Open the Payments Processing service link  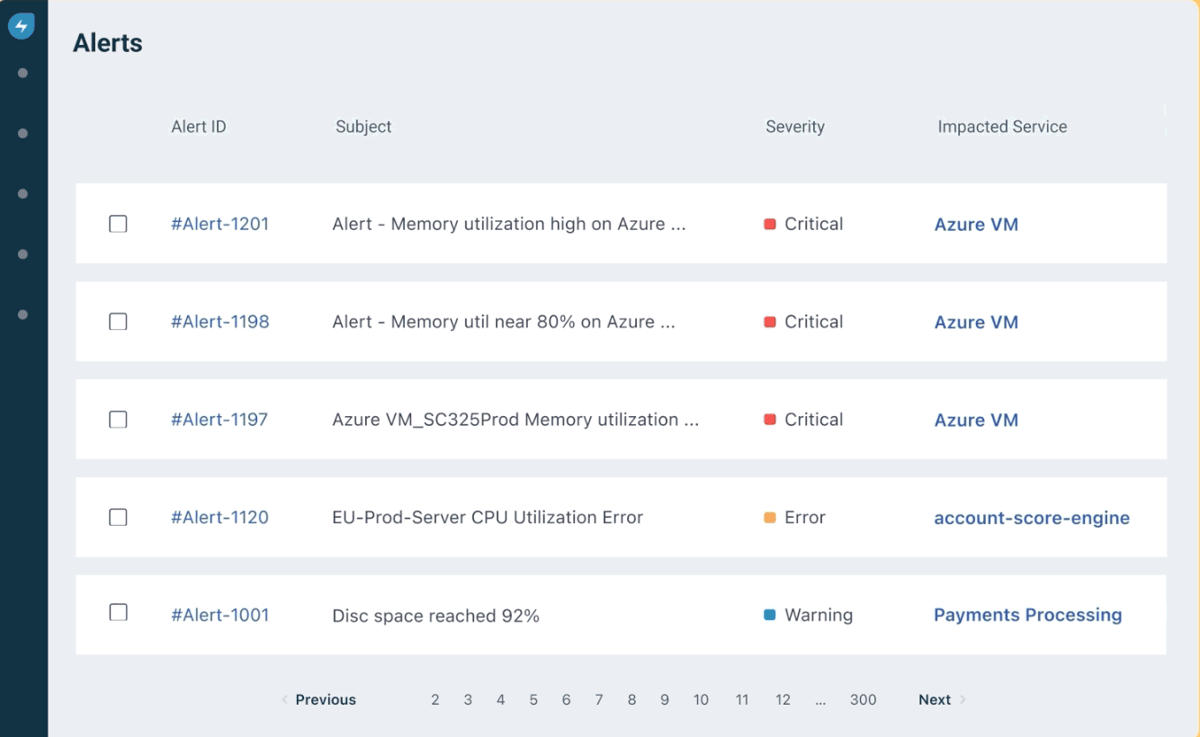tap(1027, 614)
